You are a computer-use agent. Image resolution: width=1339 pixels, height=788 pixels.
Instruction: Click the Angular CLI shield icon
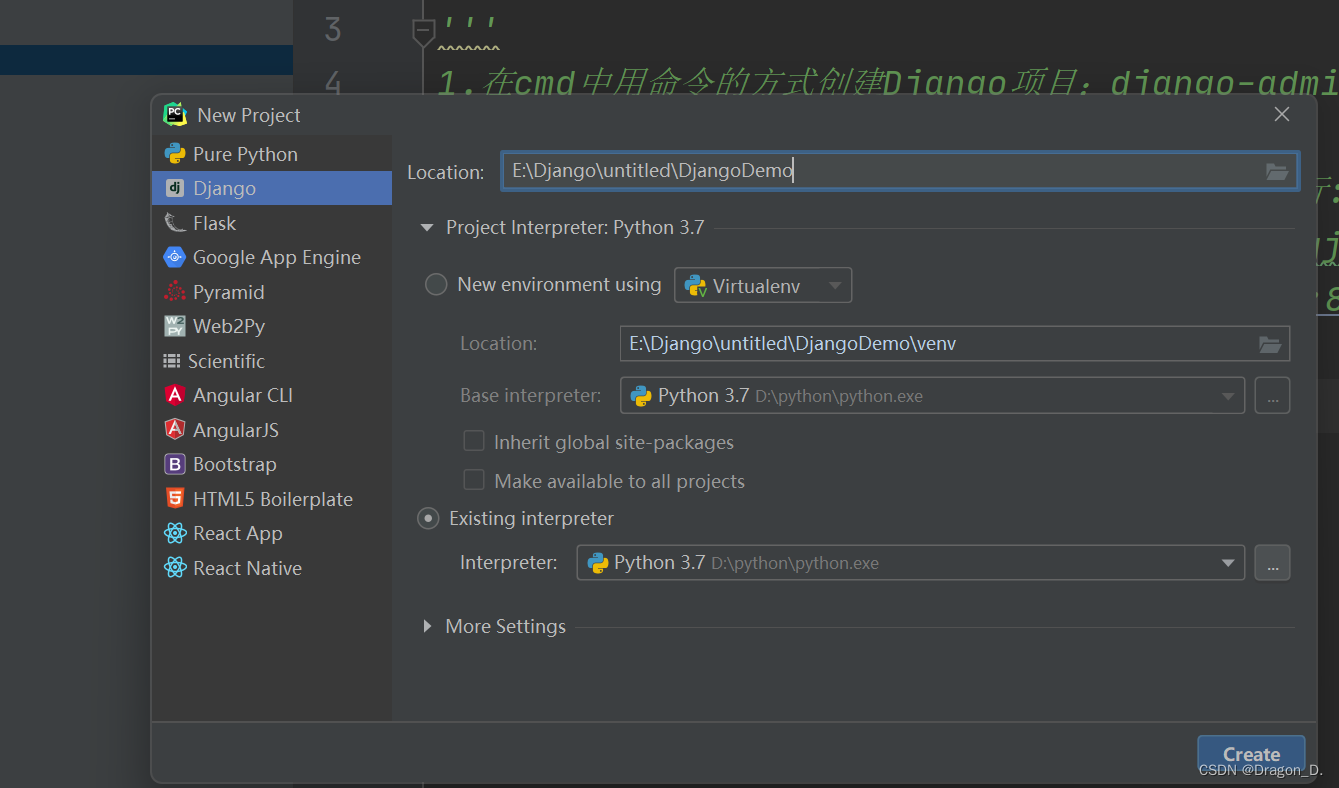pos(175,395)
